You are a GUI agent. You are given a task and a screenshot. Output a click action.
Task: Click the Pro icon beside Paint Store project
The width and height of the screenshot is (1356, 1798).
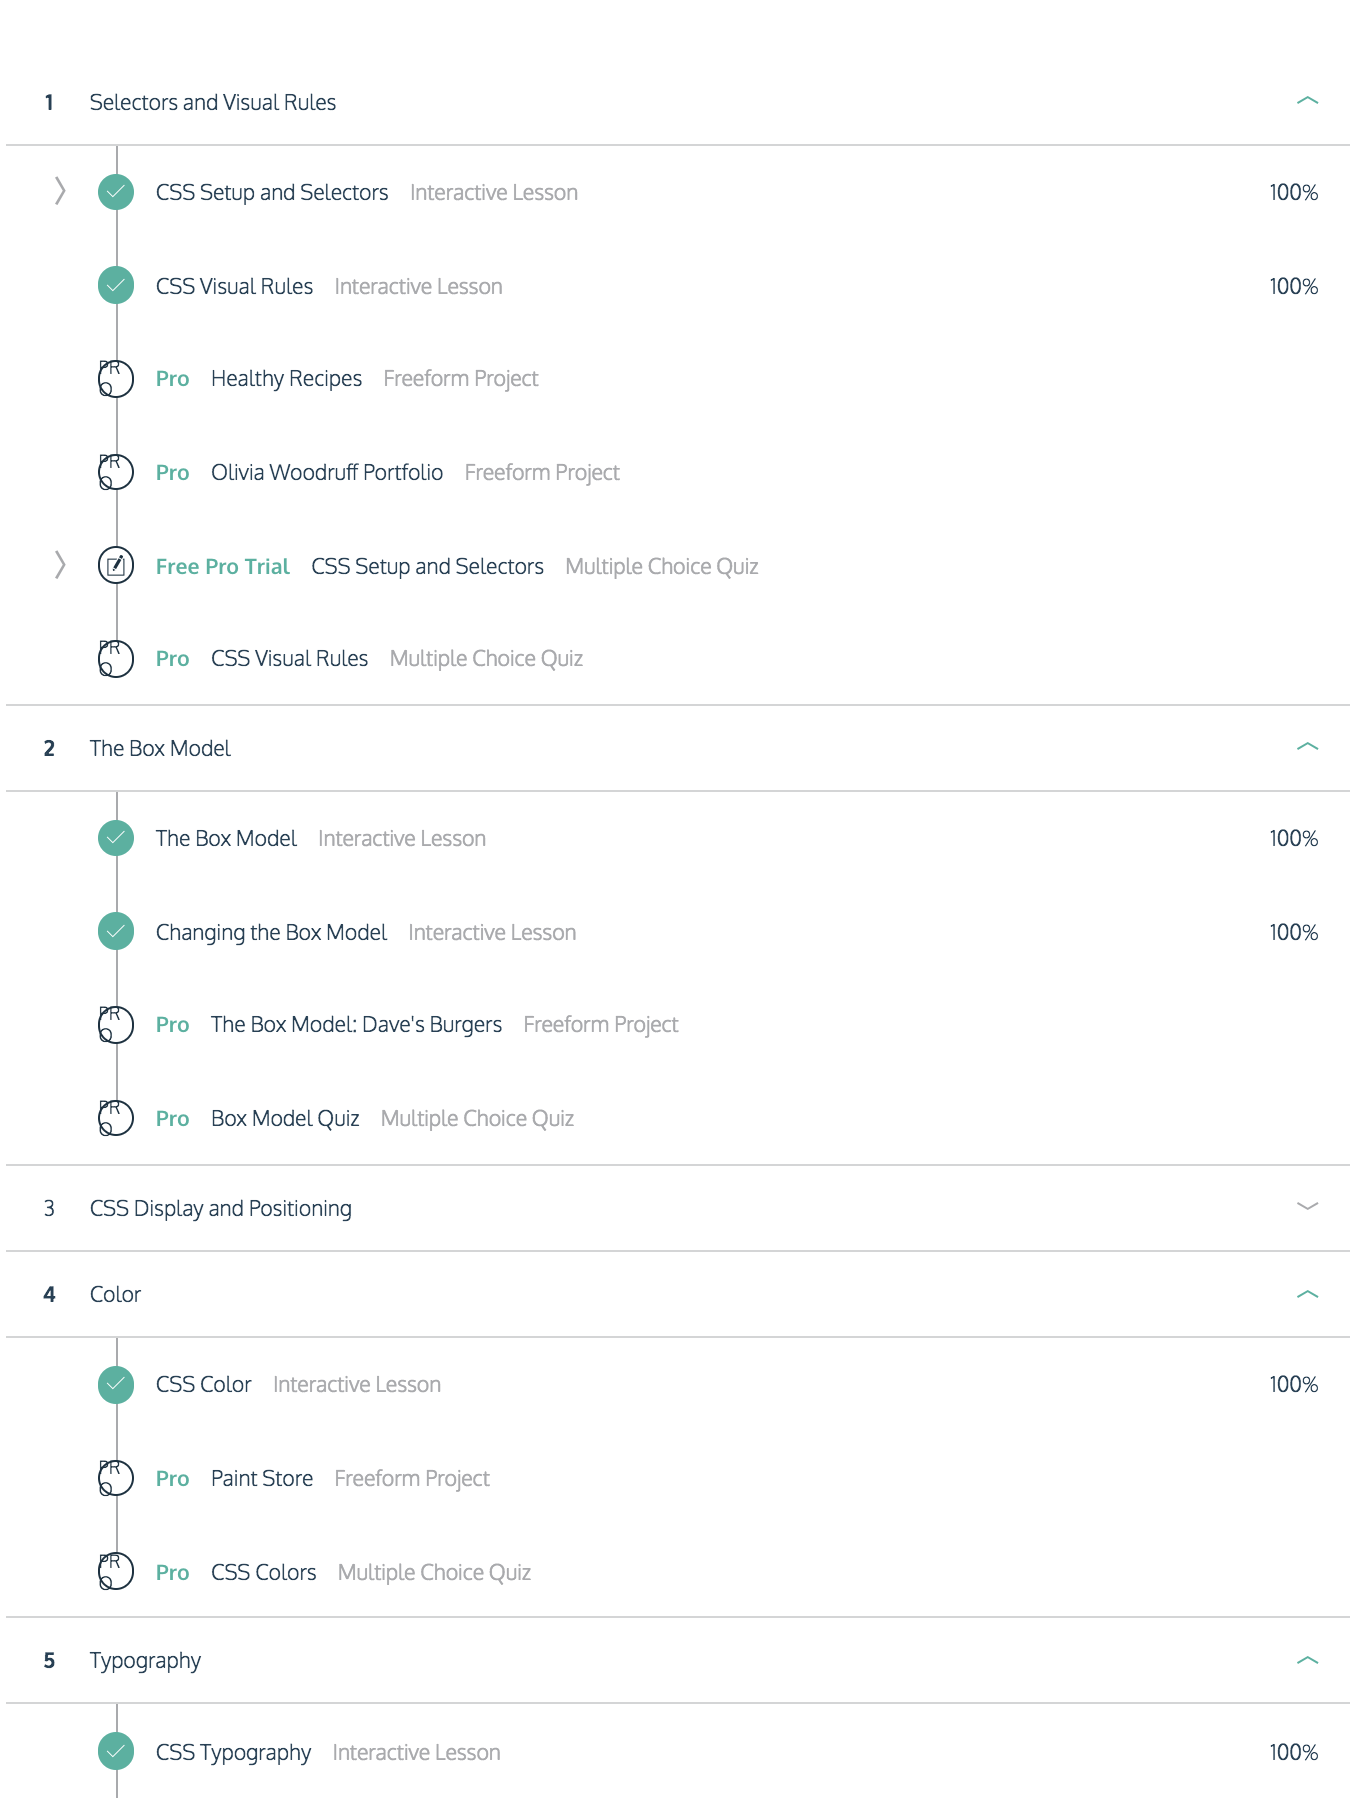pos(116,1478)
